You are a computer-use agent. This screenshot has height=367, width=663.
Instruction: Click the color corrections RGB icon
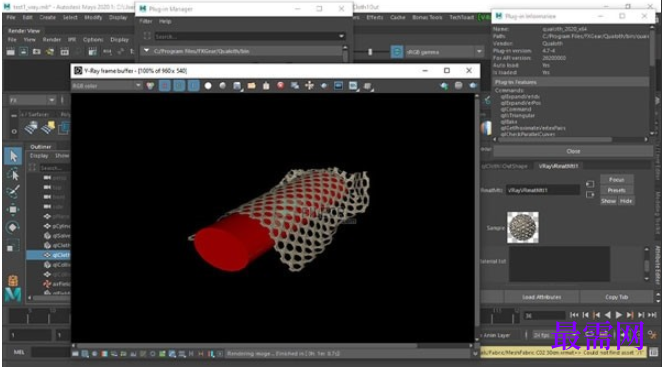pyautogui.click(x=150, y=86)
